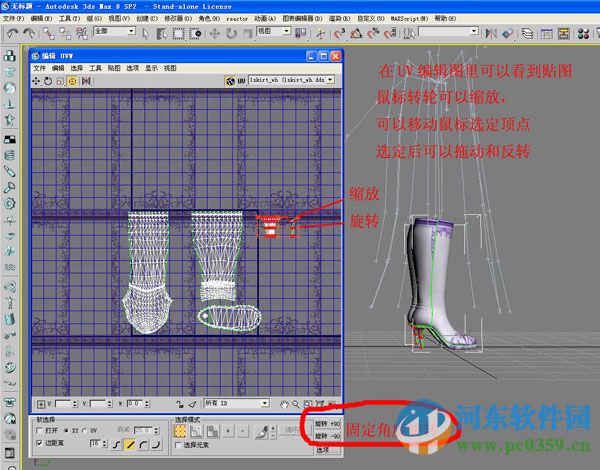
Task: Enable the soft selection 打开 checkbox
Action: [39, 431]
